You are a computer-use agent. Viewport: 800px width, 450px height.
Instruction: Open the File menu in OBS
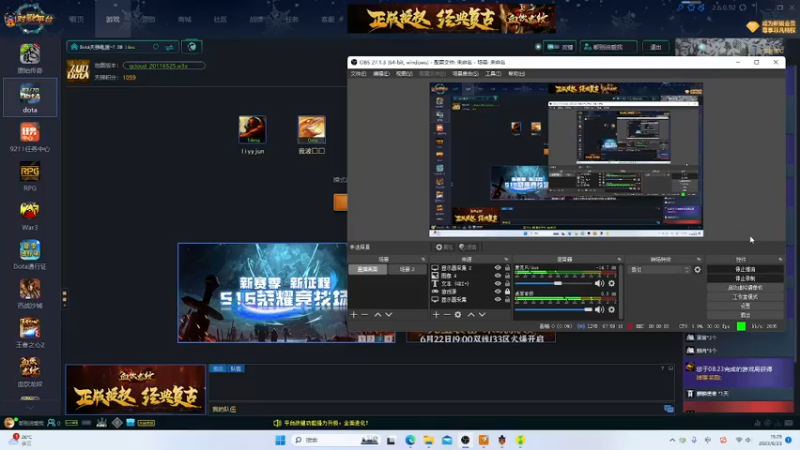(358, 73)
